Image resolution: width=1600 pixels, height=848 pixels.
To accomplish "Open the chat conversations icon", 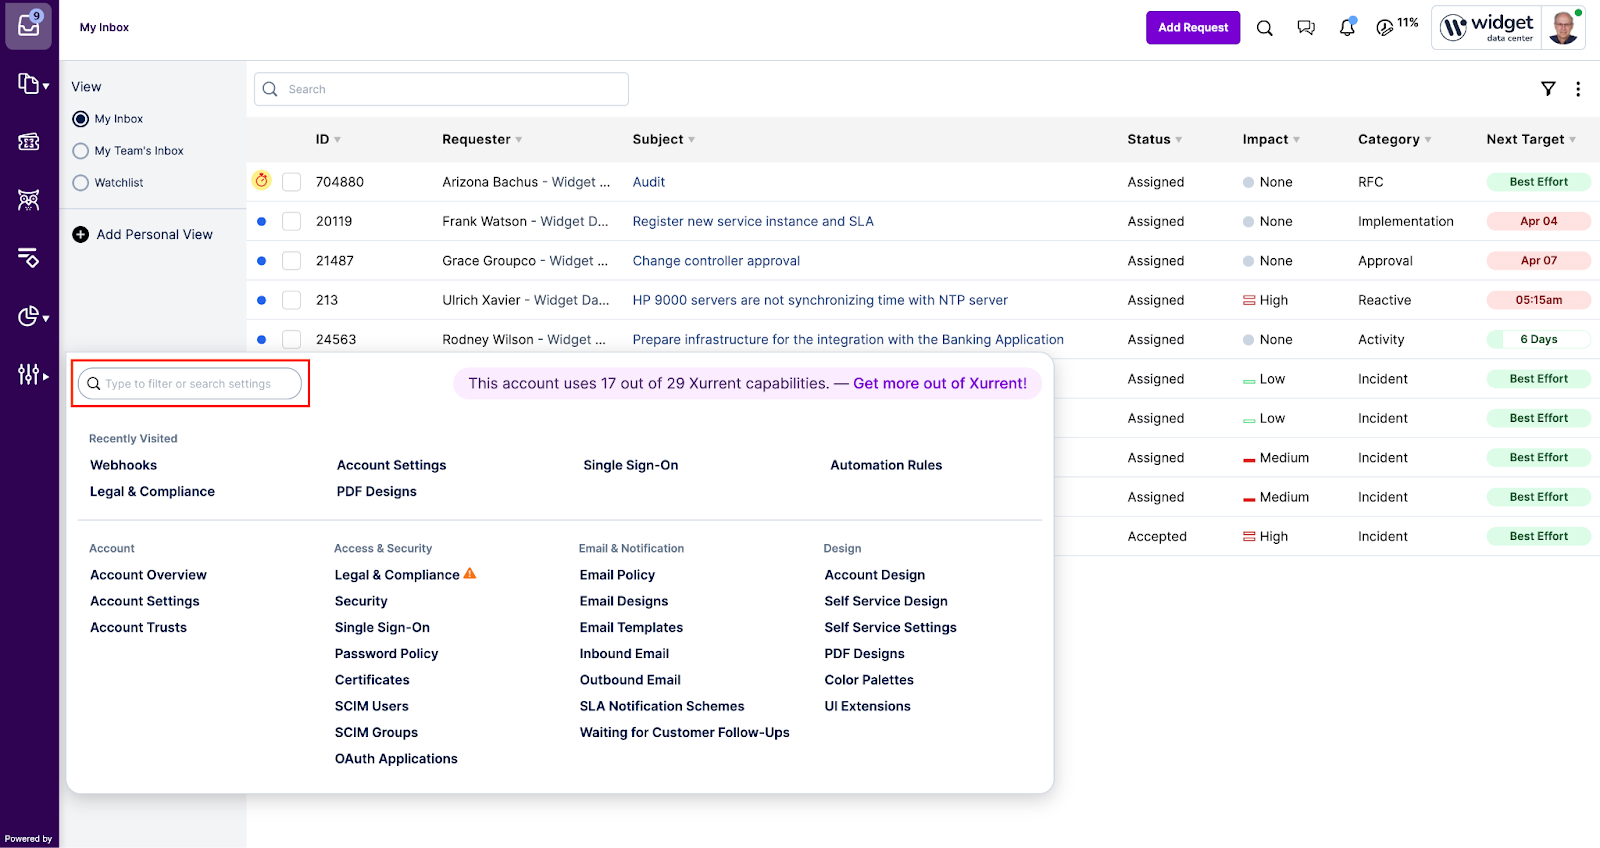I will [x=1306, y=28].
